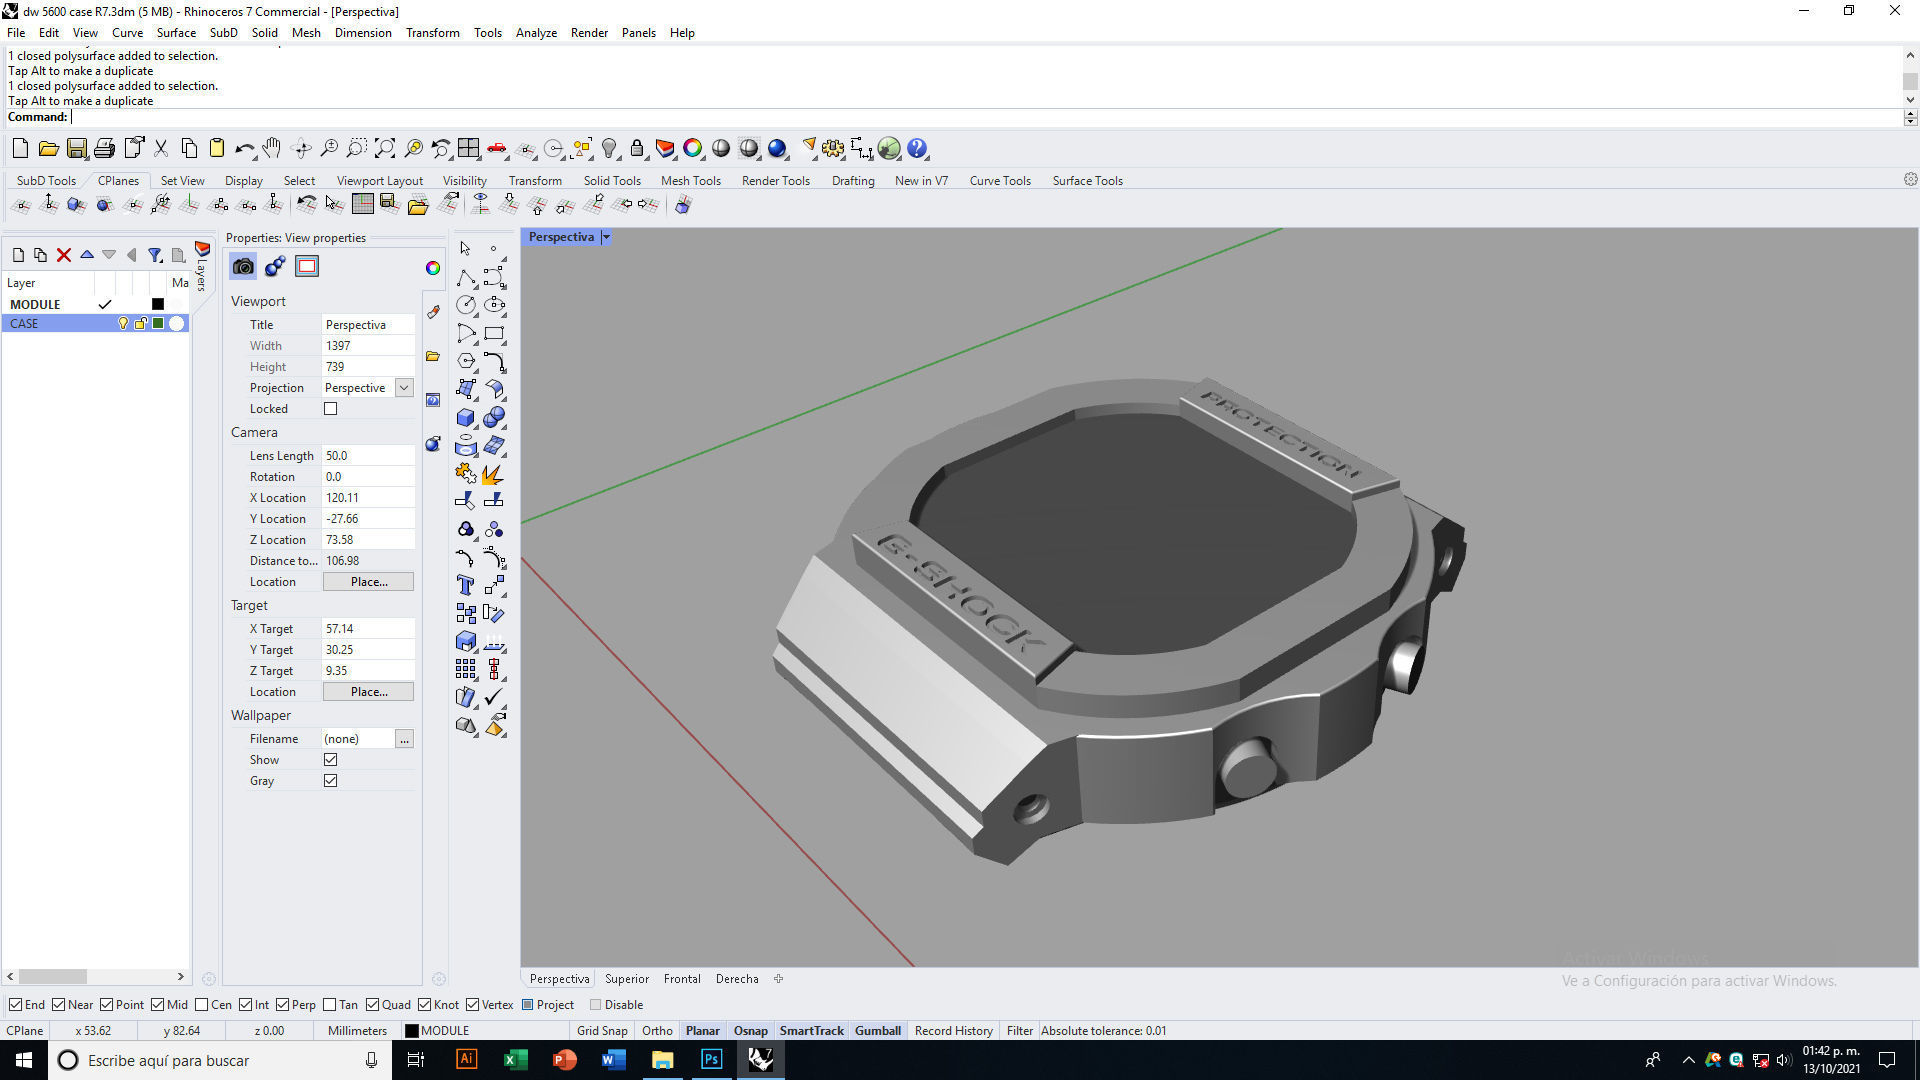Open the CPlane coordinate mode field in status bar
The width and height of the screenshot is (1920, 1080).
25,1031
